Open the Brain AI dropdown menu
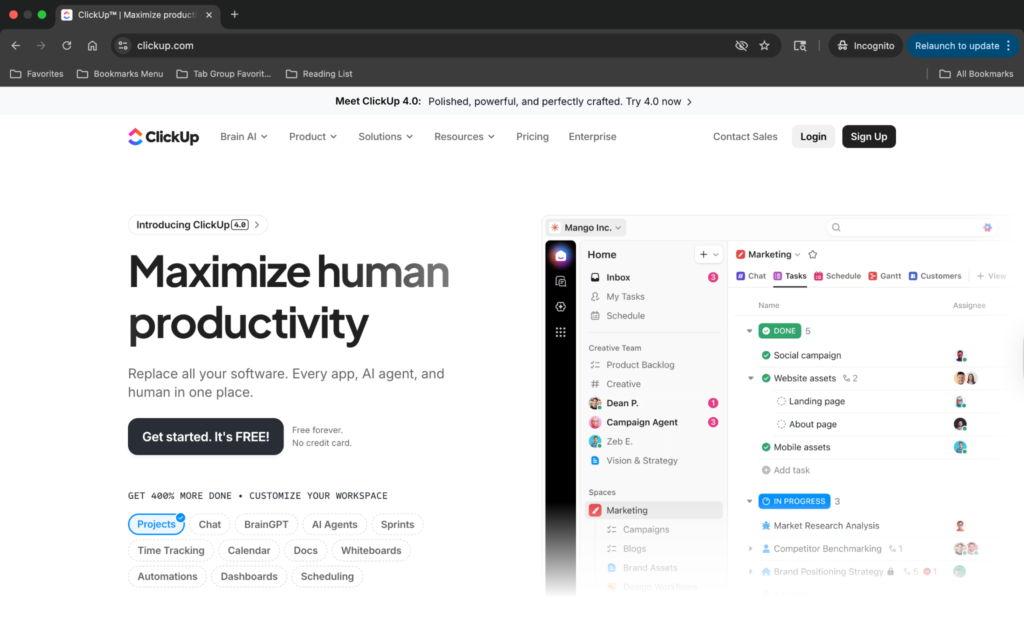Viewport: 1024px width, 640px height. [x=244, y=136]
